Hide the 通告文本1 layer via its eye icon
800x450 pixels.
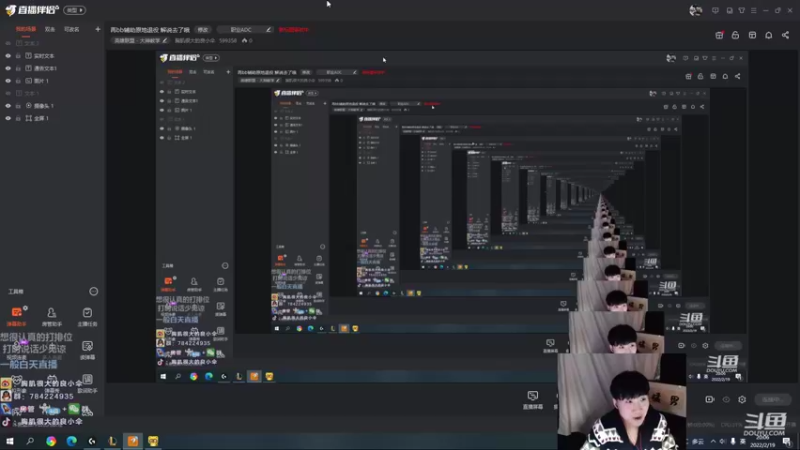[8, 68]
